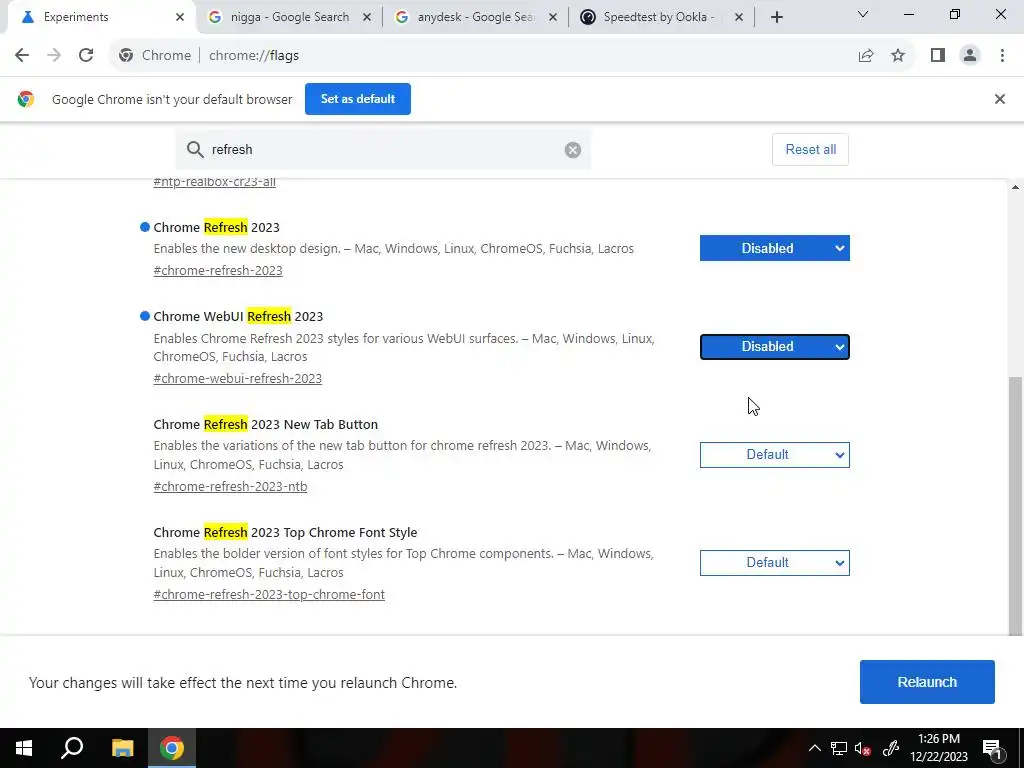Open the Top Chrome Font Style dropdown
The image size is (1024, 768).
pyautogui.click(x=775, y=563)
